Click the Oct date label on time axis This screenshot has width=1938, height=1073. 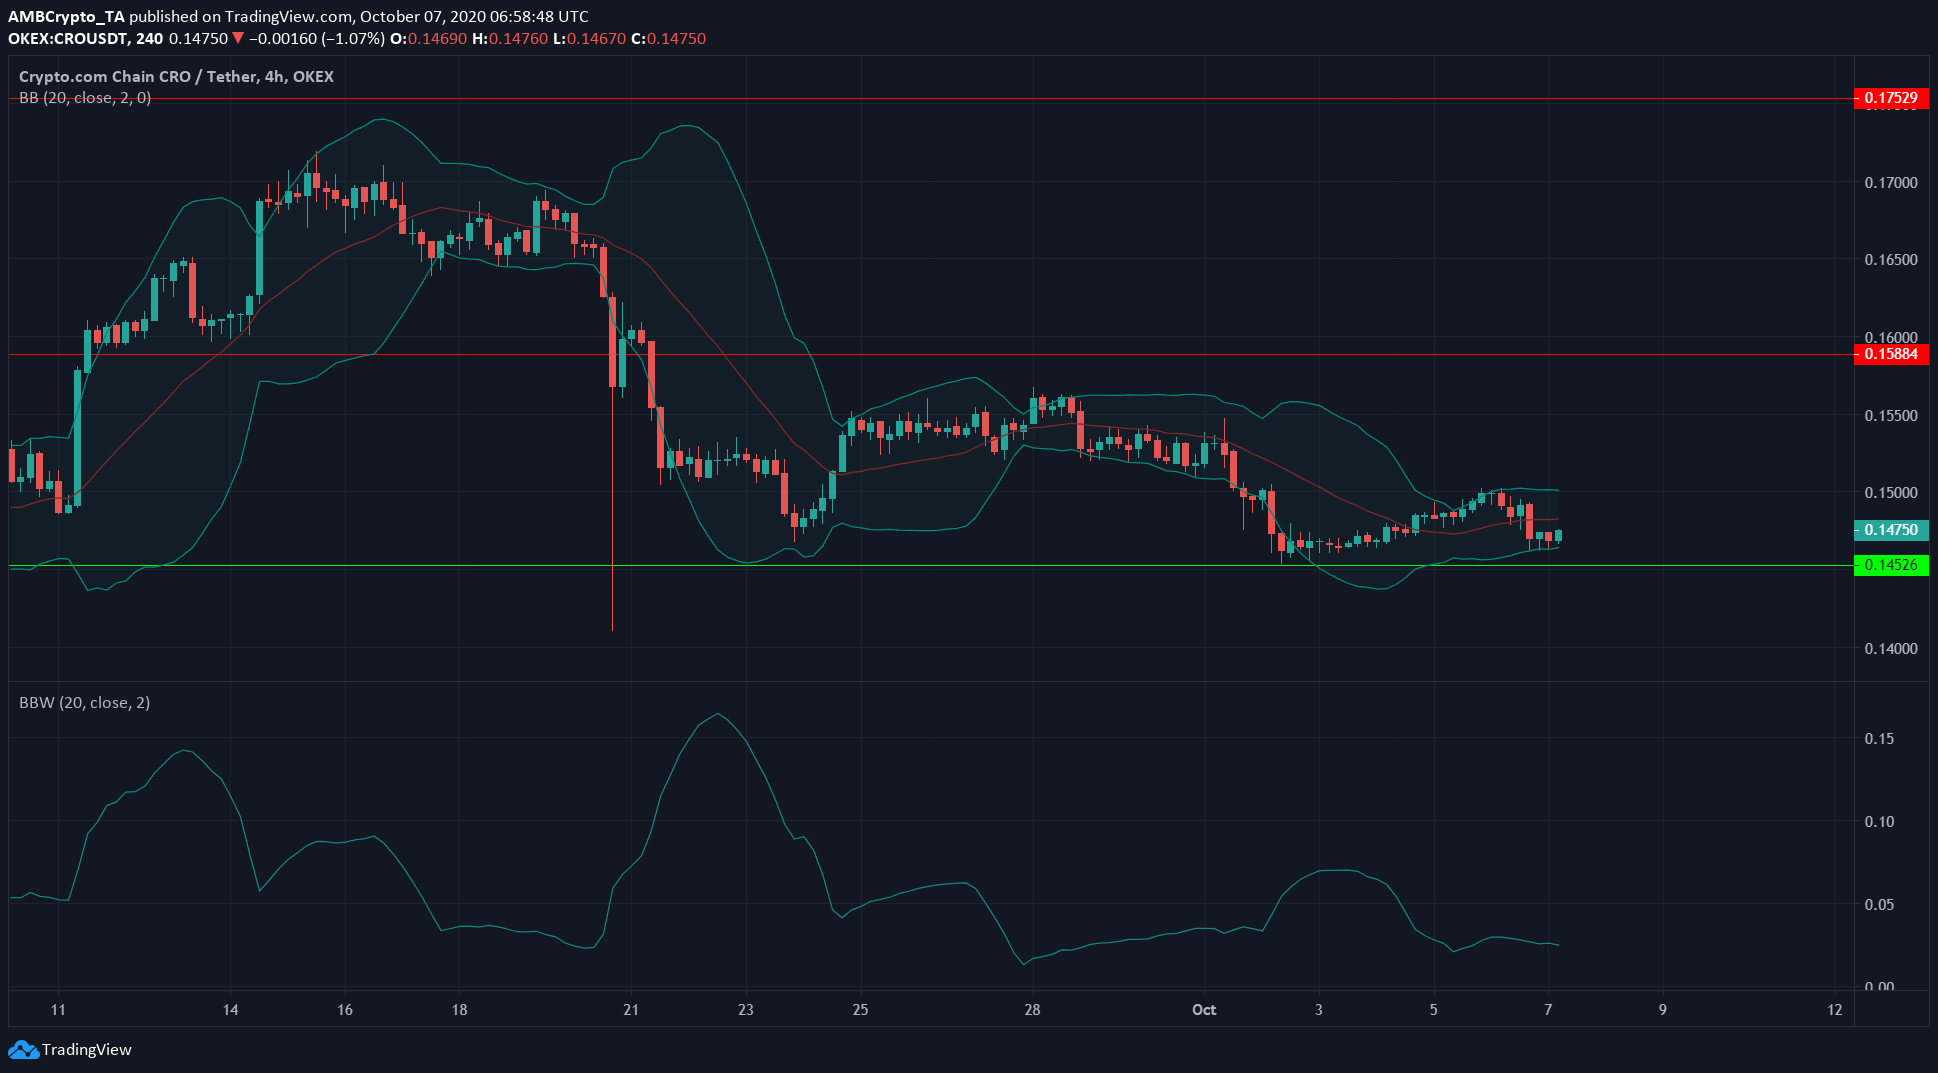pos(1204,1009)
